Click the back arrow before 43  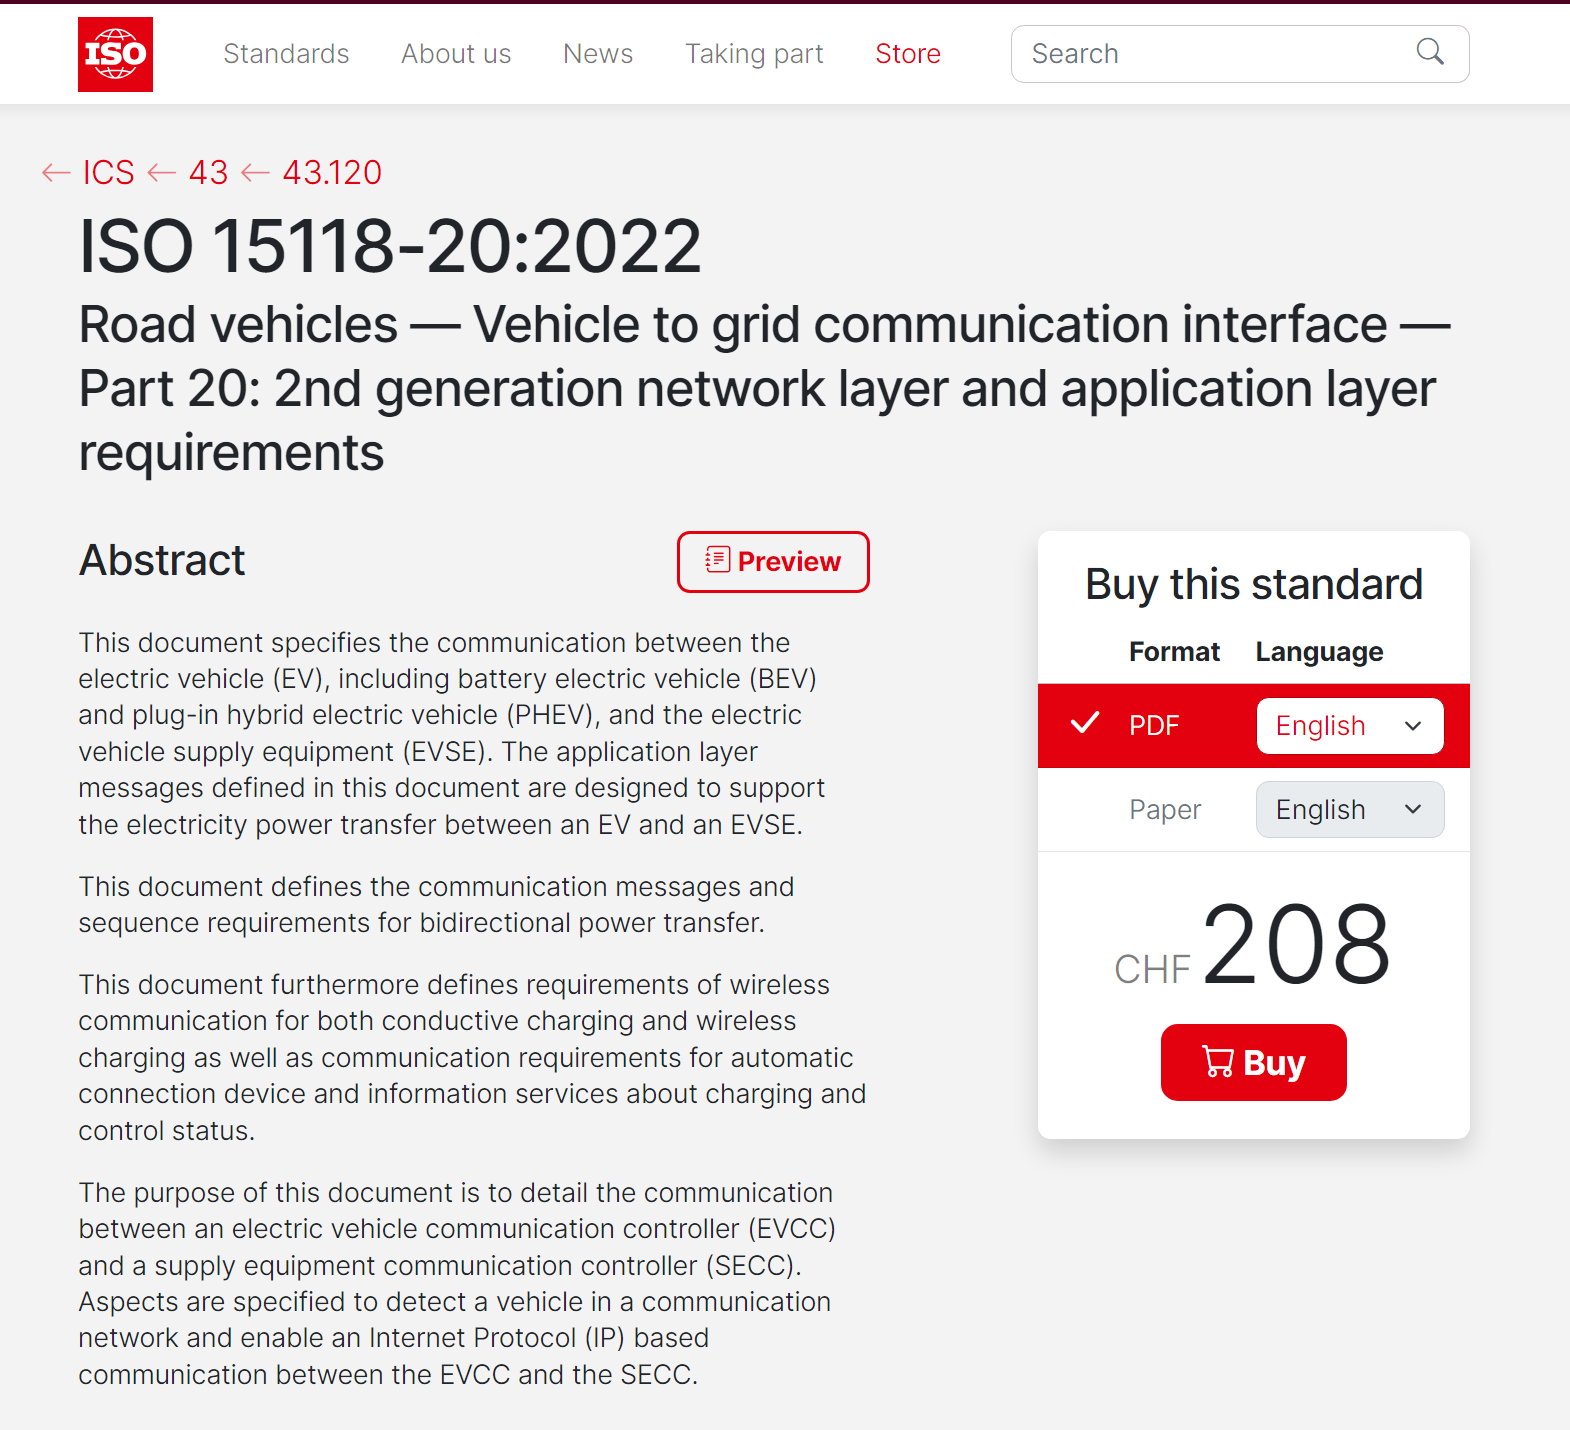pyautogui.click(x=162, y=173)
